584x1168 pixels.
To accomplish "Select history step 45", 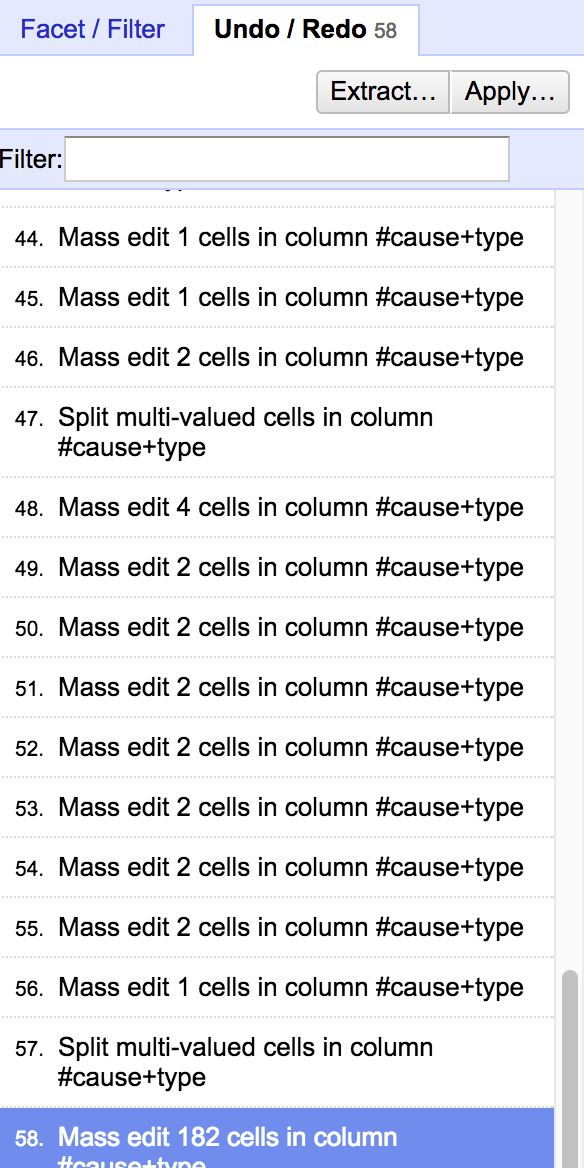I will coord(277,297).
